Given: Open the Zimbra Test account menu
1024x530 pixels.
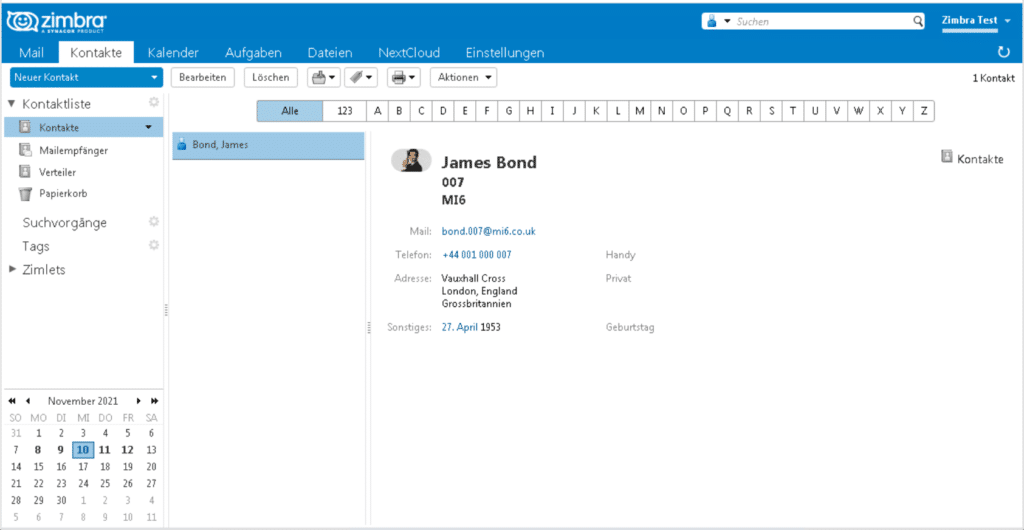Looking at the screenshot, I should click(x=976, y=21).
